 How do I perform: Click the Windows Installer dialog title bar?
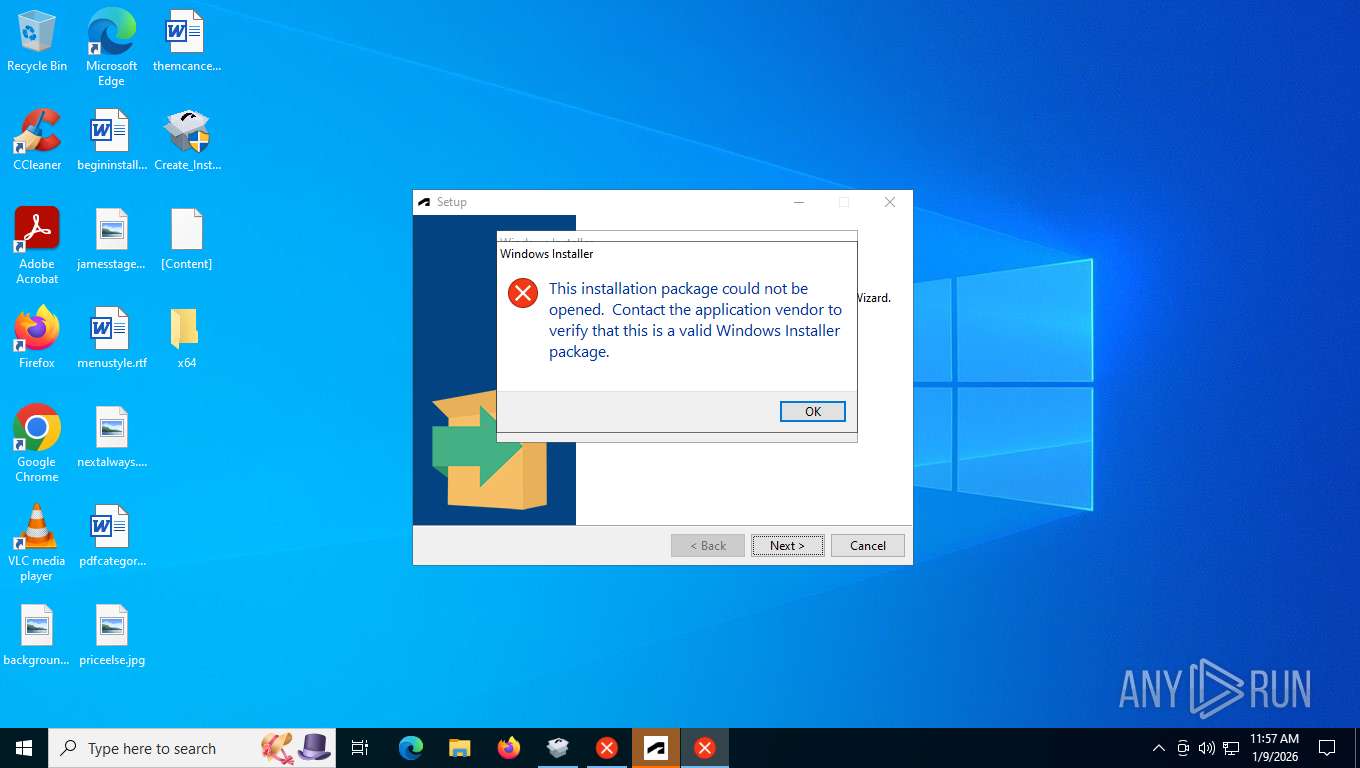tap(677, 254)
